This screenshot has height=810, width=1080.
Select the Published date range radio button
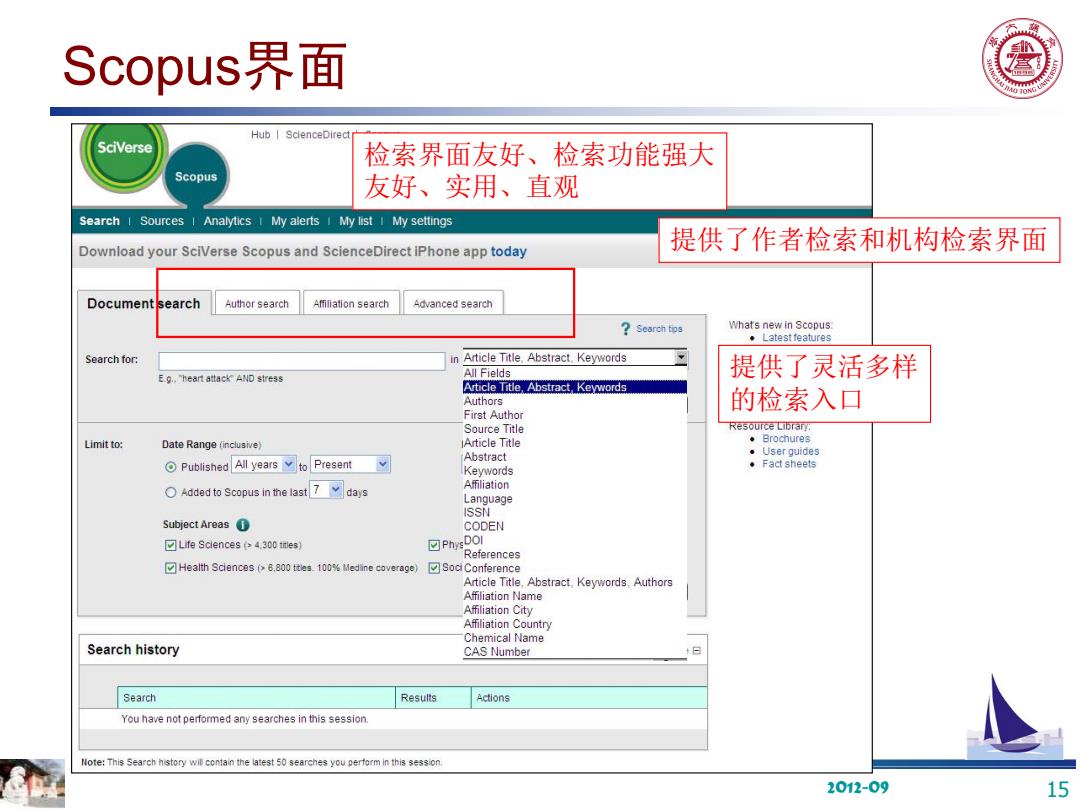pyautogui.click(x=170, y=467)
